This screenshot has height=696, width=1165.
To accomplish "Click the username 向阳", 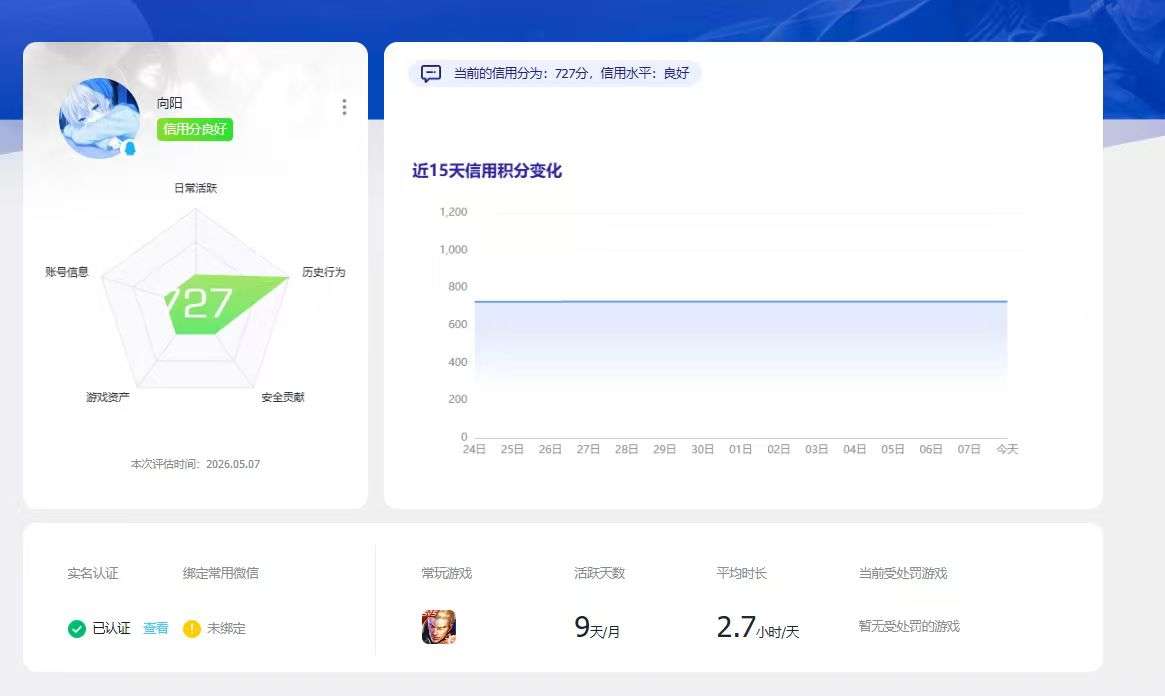I will (x=169, y=103).
